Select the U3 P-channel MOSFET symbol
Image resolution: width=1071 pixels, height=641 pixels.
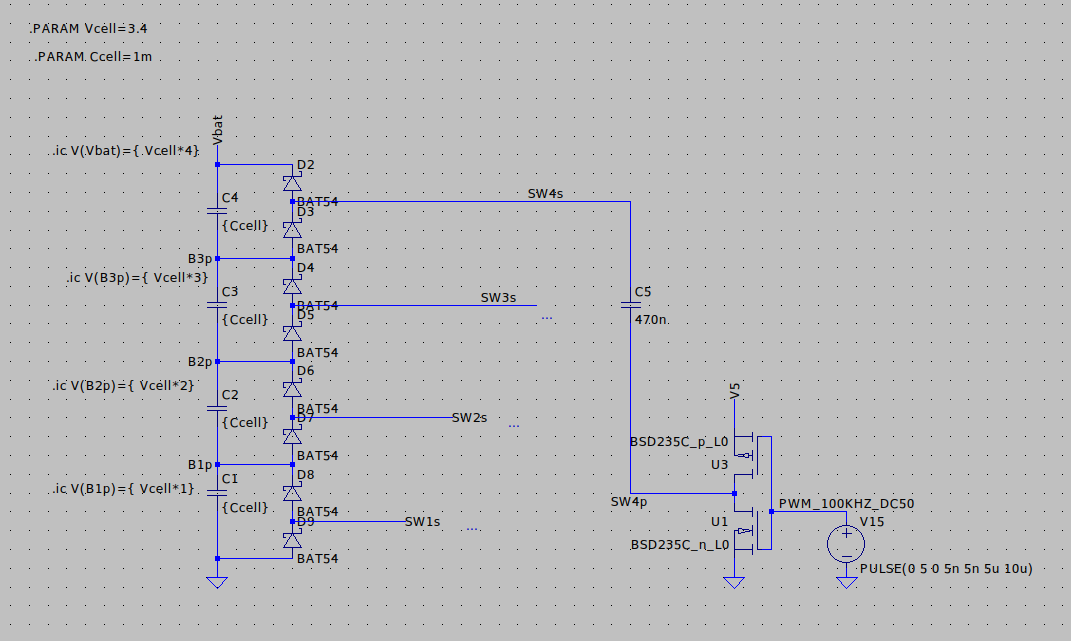(753, 454)
